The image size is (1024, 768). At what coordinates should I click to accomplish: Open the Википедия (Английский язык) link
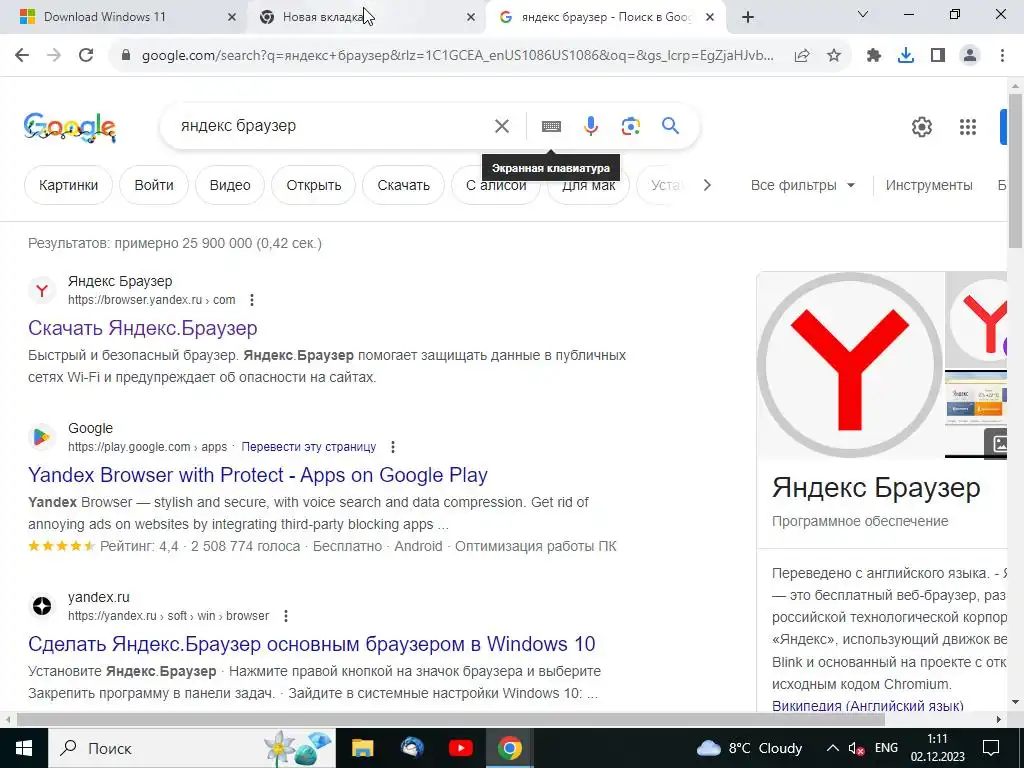pos(867,706)
